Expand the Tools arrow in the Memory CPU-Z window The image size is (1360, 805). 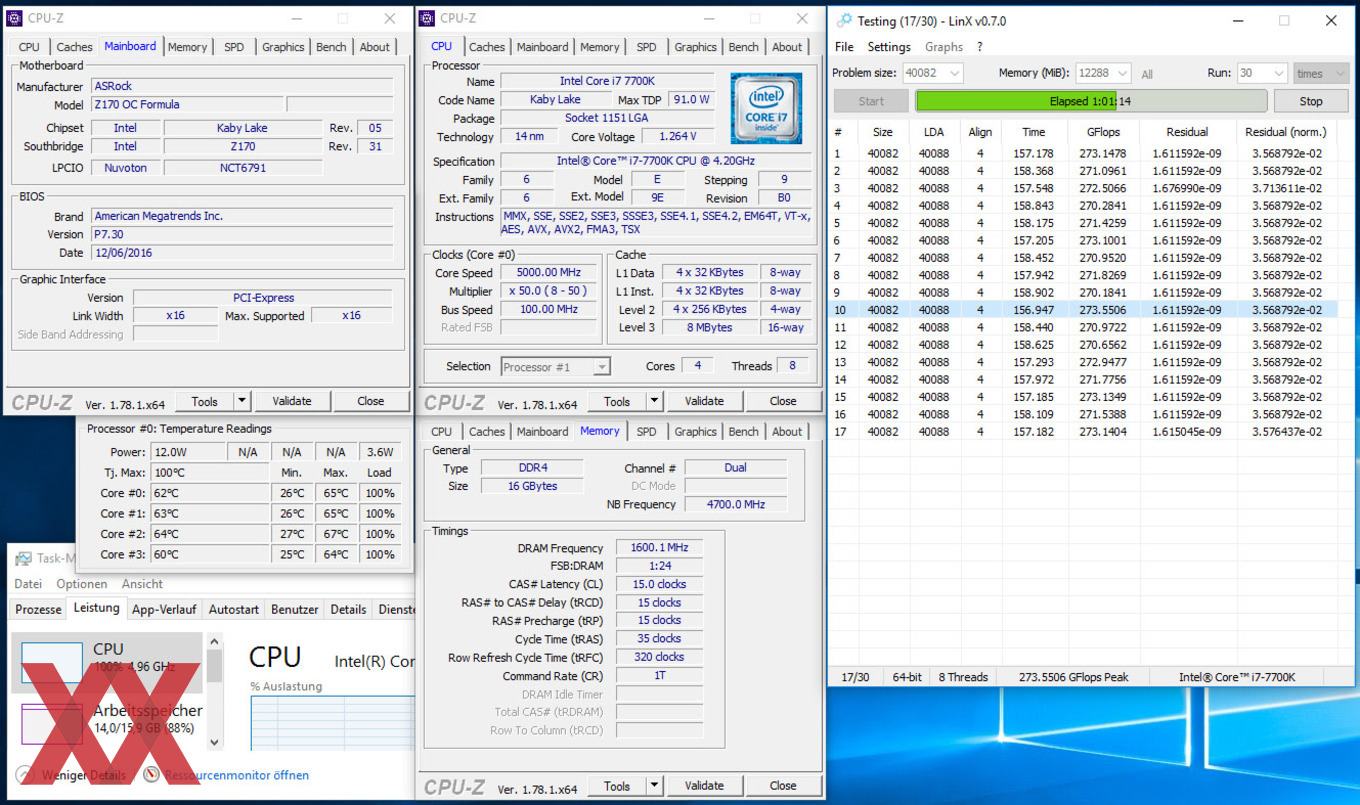654,786
